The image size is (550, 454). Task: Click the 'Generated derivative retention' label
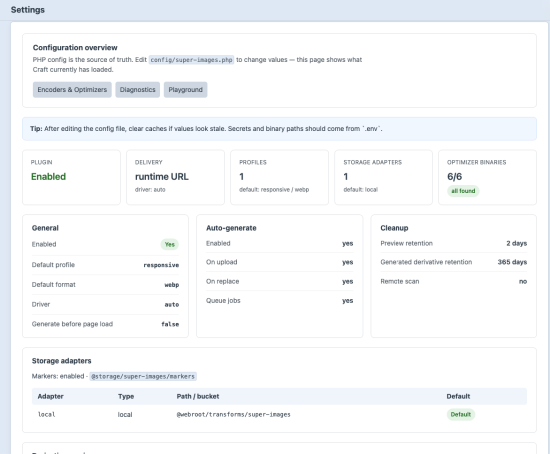pos(426,262)
